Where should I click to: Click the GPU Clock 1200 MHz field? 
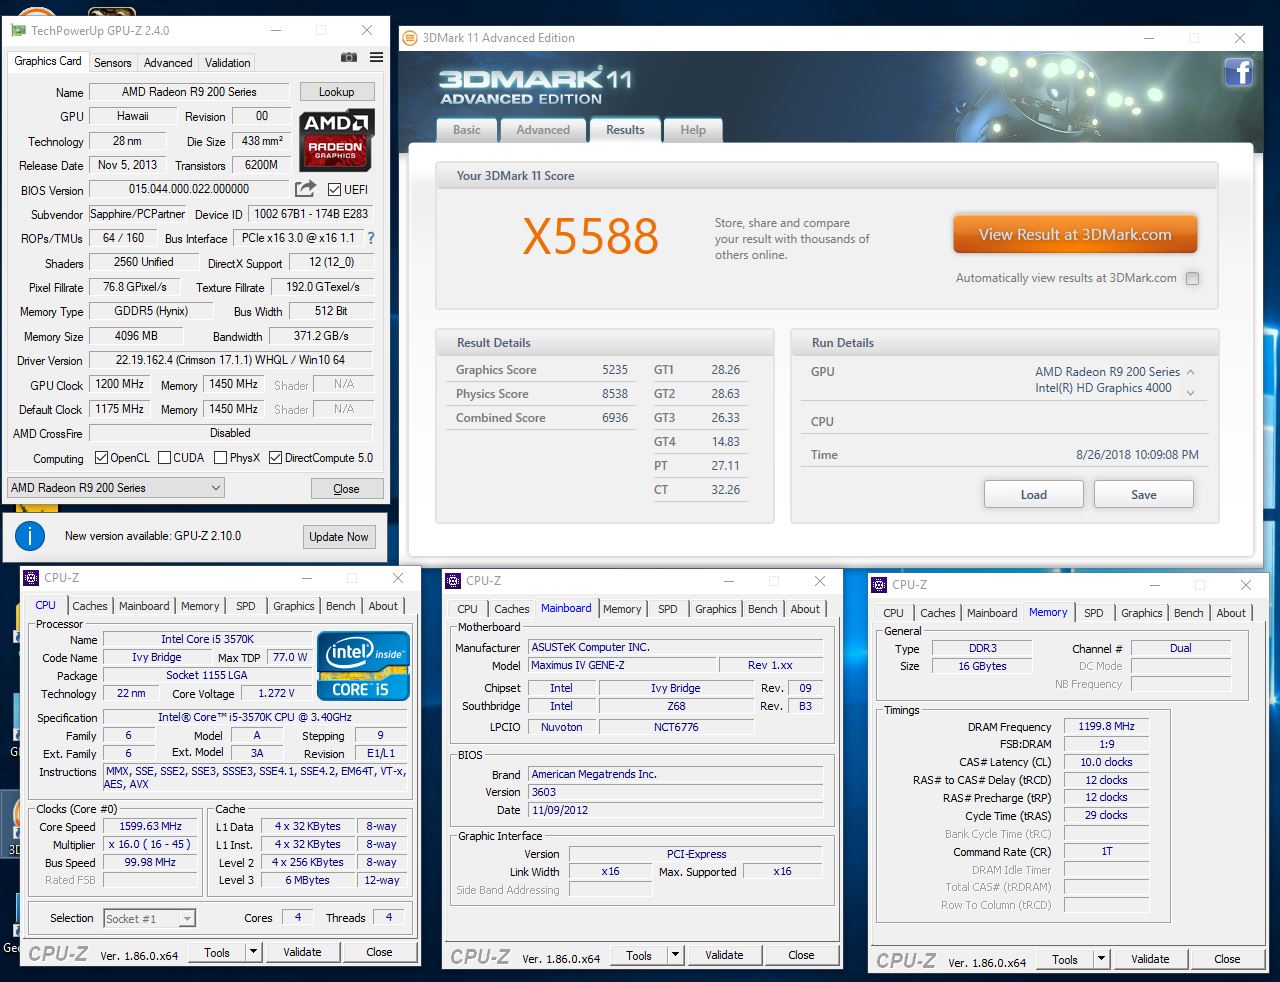(120, 384)
